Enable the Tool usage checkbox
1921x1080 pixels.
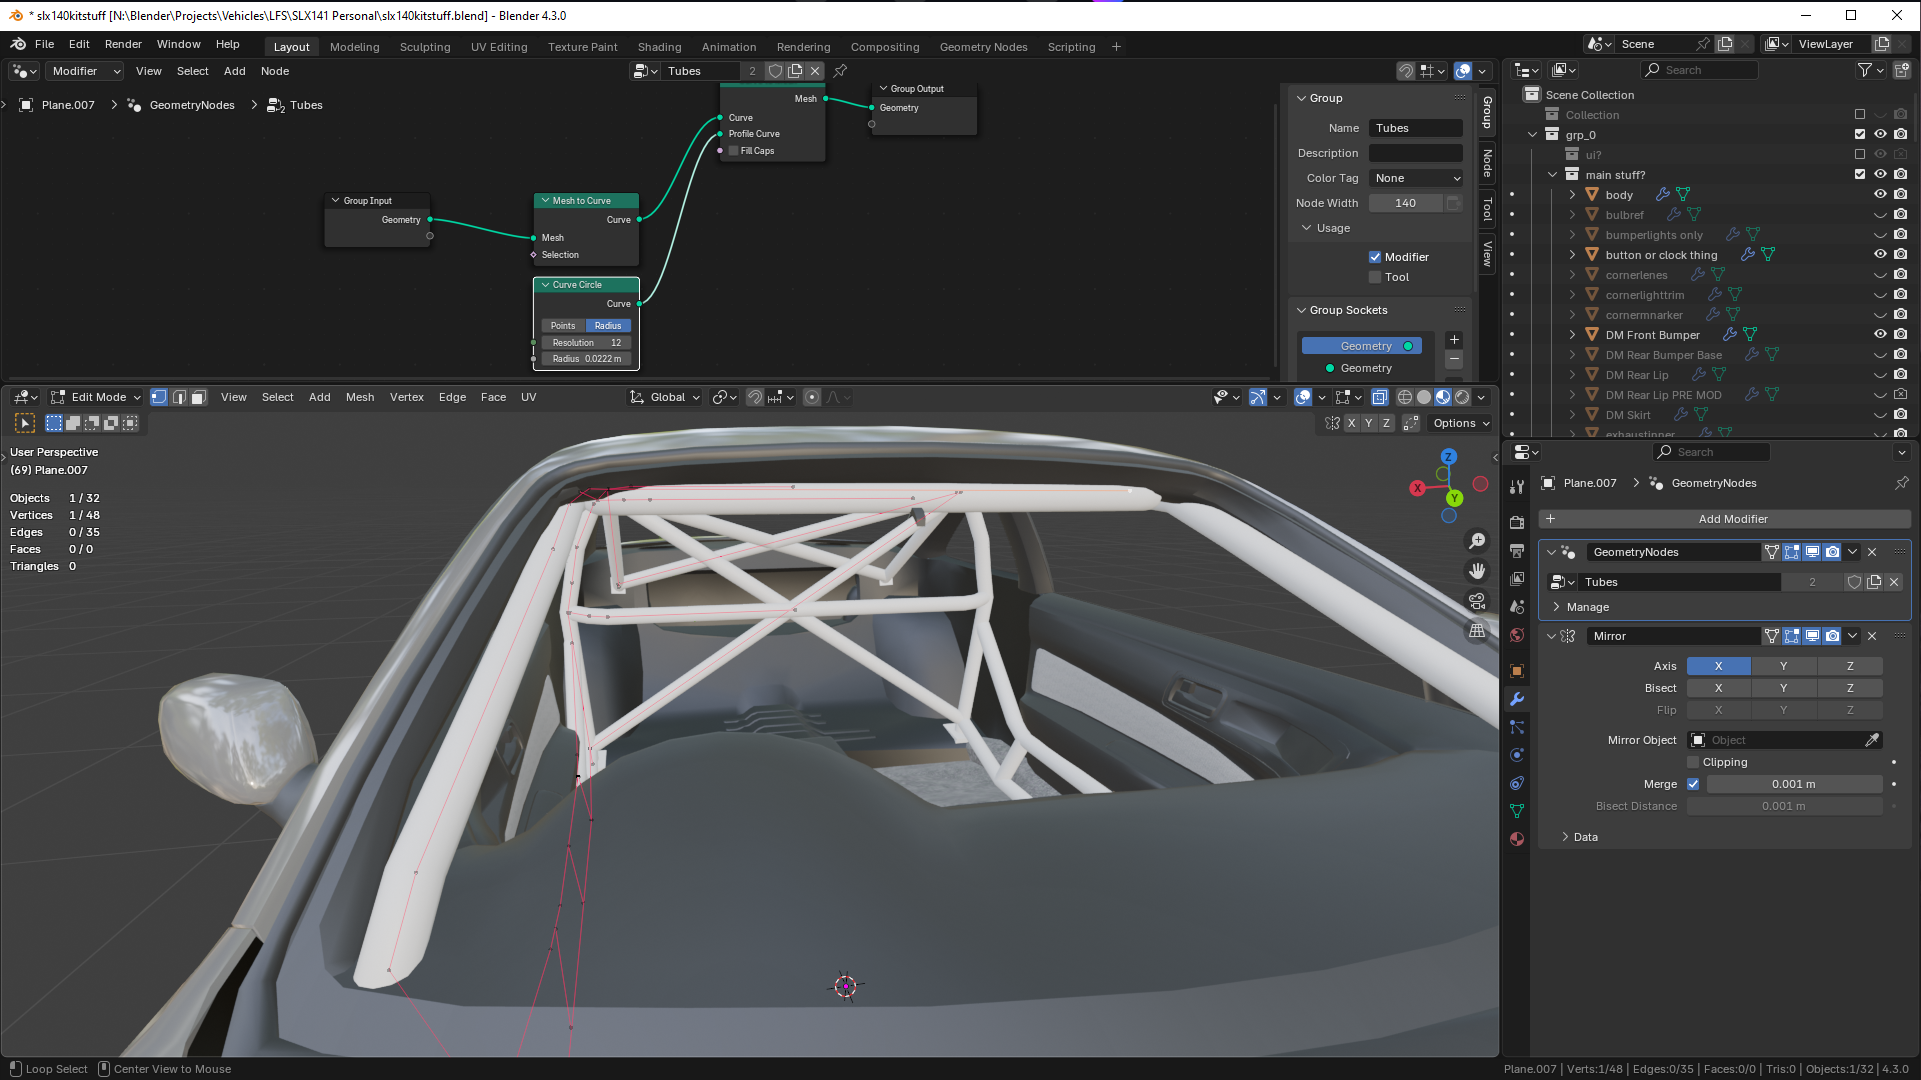click(1375, 277)
